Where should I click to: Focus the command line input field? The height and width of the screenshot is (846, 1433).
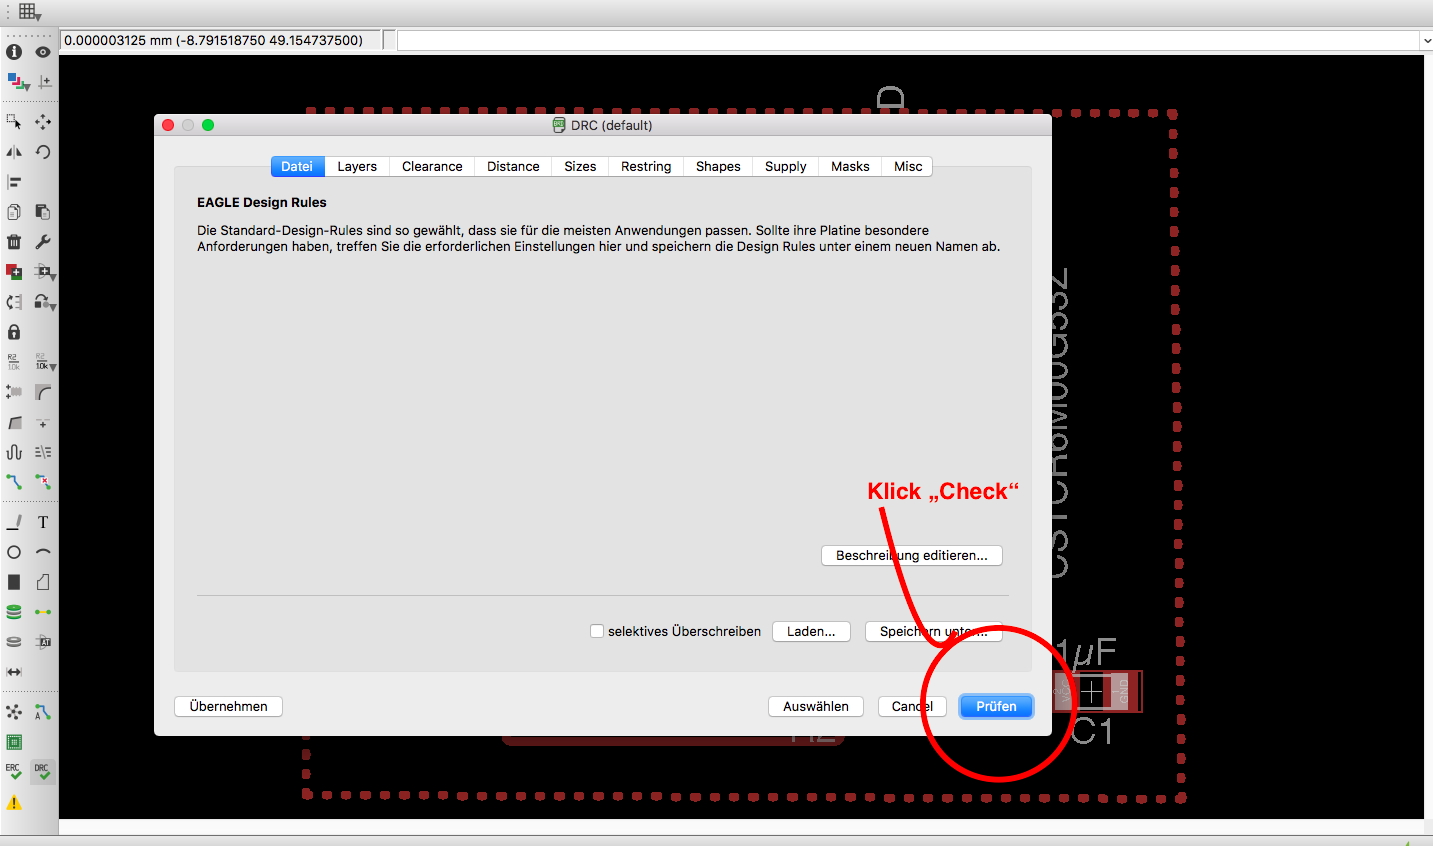(908, 41)
